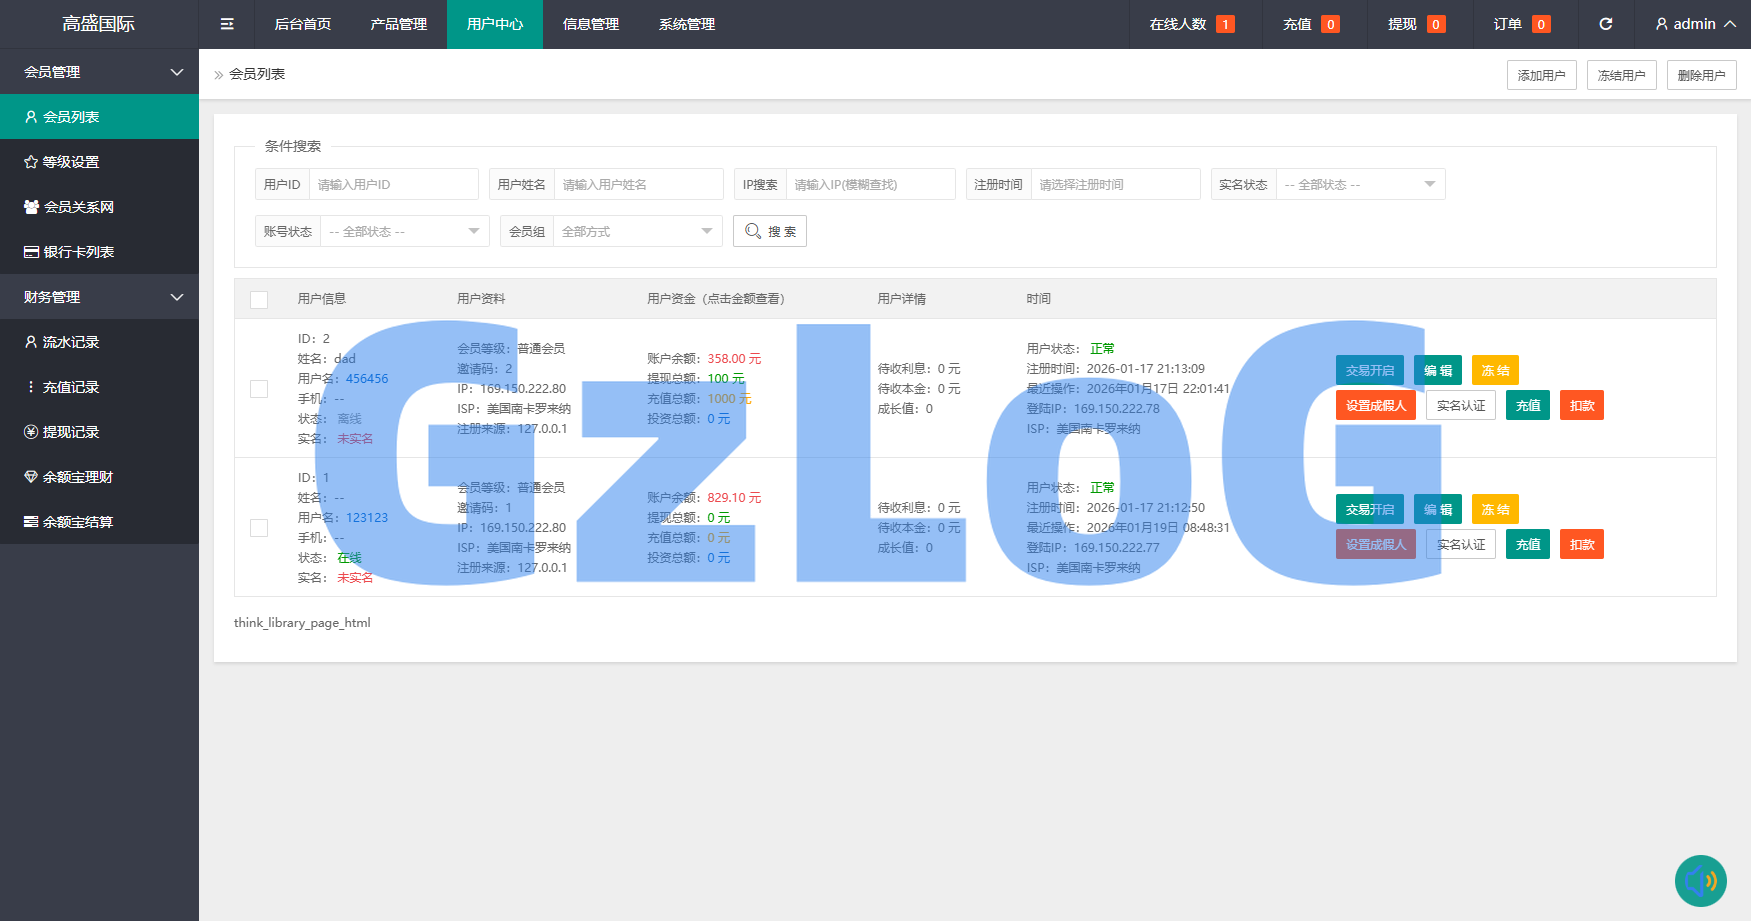Check the checkbox for user 123123

click(259, 528)
